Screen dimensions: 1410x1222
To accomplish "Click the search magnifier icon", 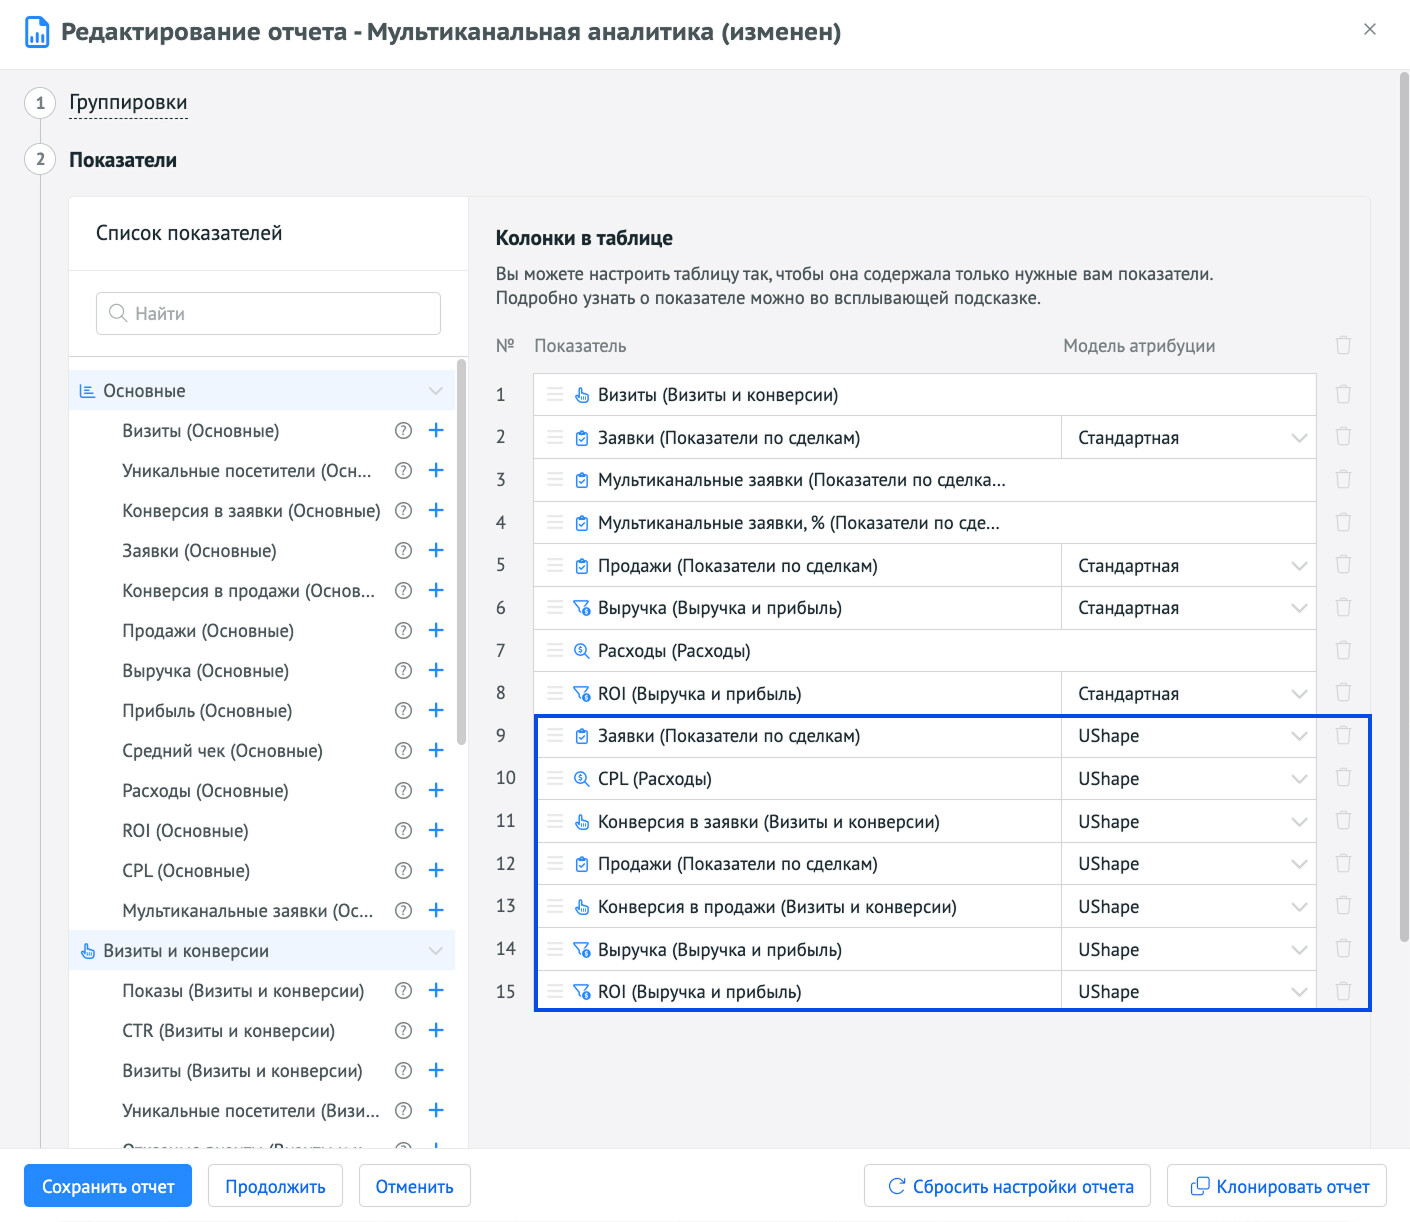I will [118, 313].
